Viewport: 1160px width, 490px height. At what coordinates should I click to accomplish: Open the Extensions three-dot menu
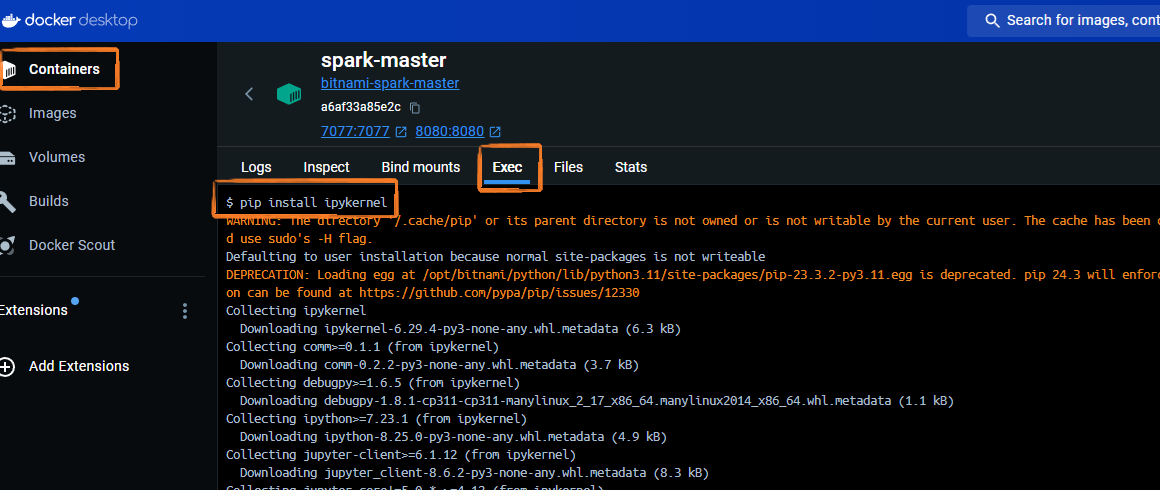pos(185,311)
